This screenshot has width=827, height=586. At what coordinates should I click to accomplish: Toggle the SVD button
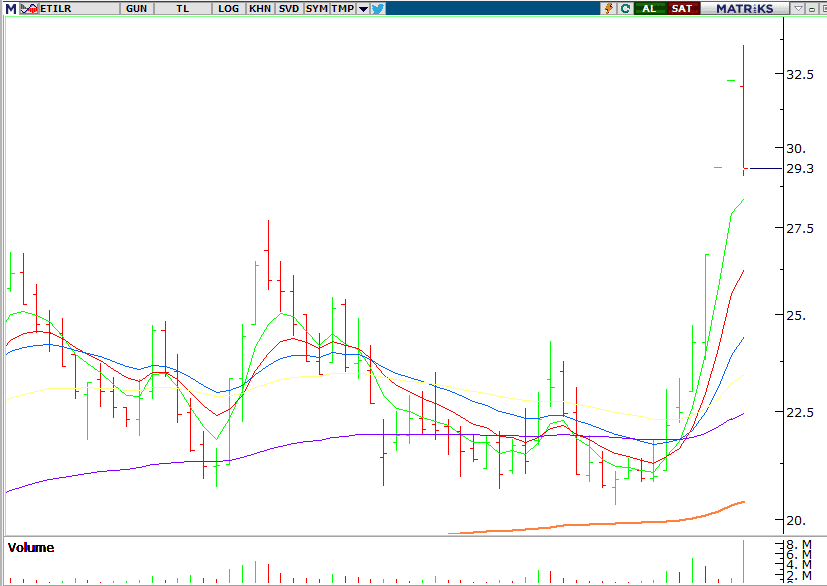[x=289, y=8]
